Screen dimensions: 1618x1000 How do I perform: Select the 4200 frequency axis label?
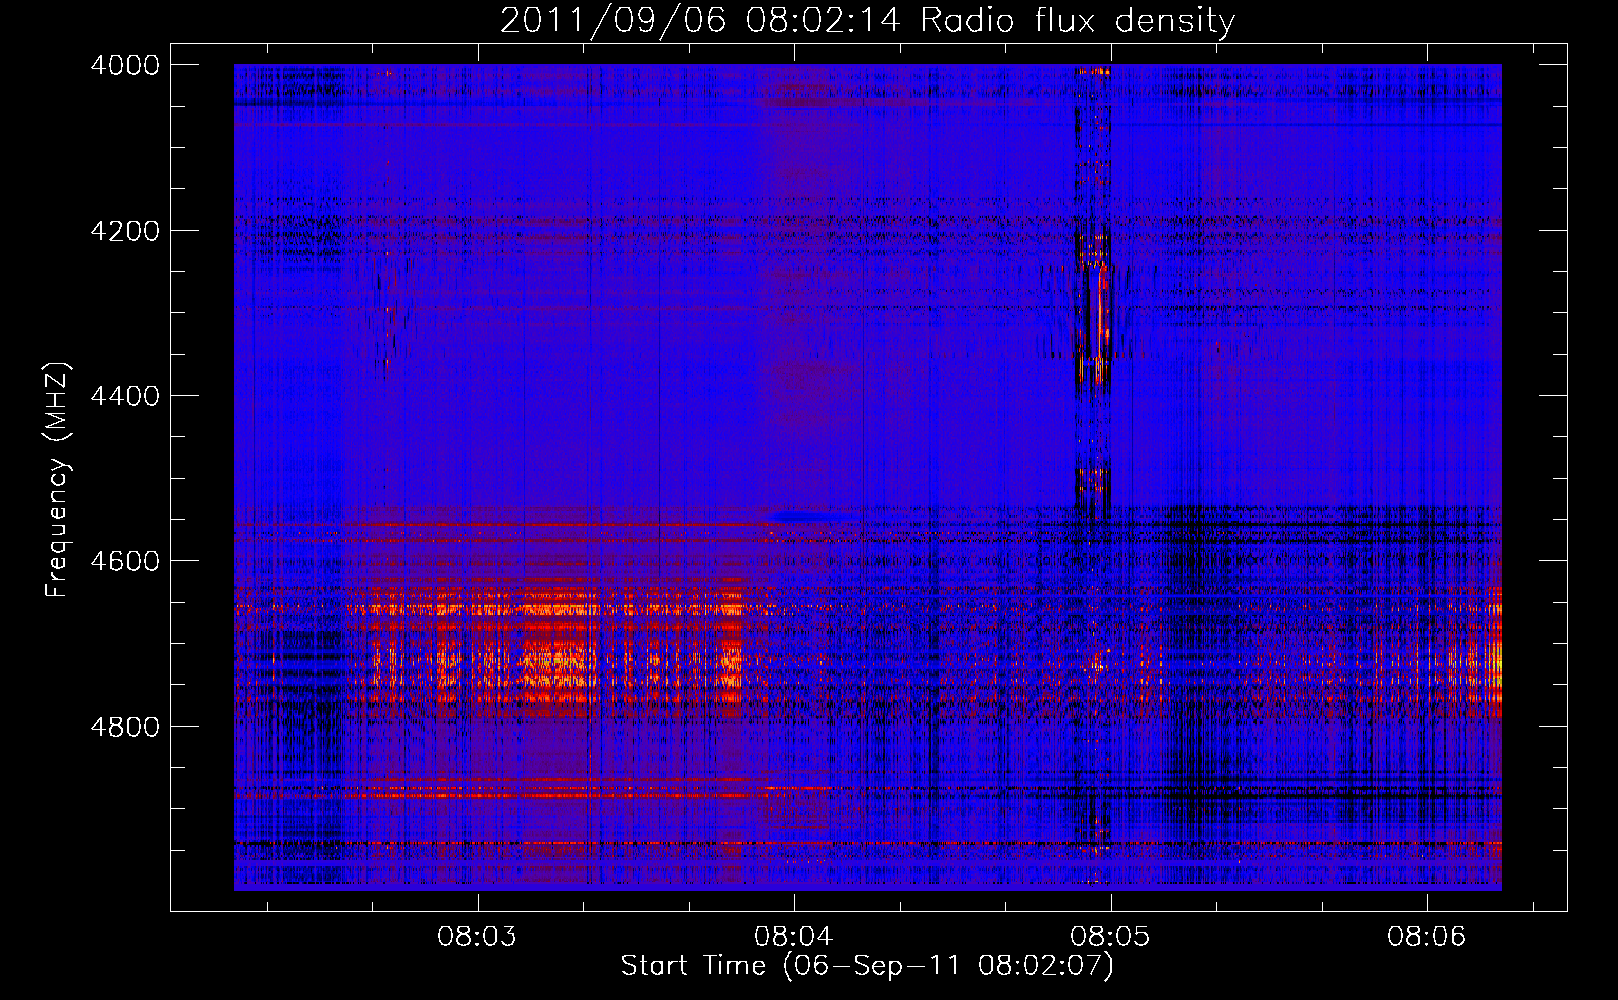point(125,231)
